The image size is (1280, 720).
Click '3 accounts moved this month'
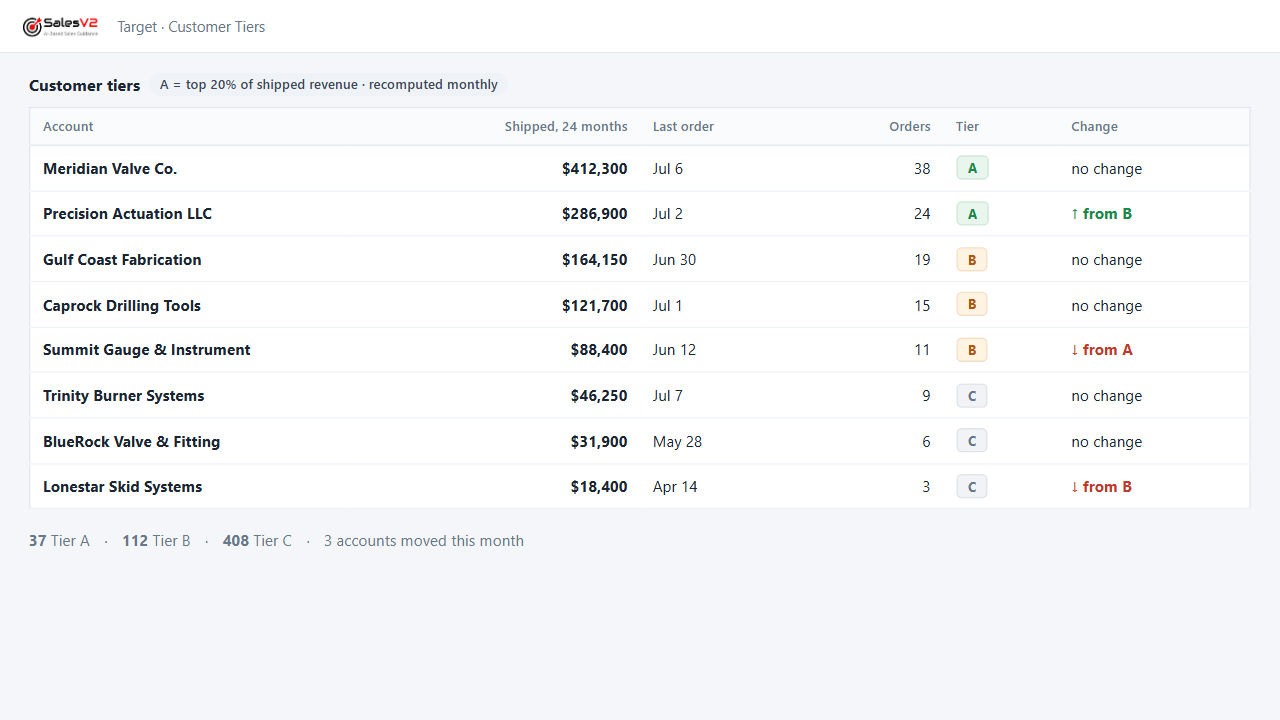pos(424,541)
